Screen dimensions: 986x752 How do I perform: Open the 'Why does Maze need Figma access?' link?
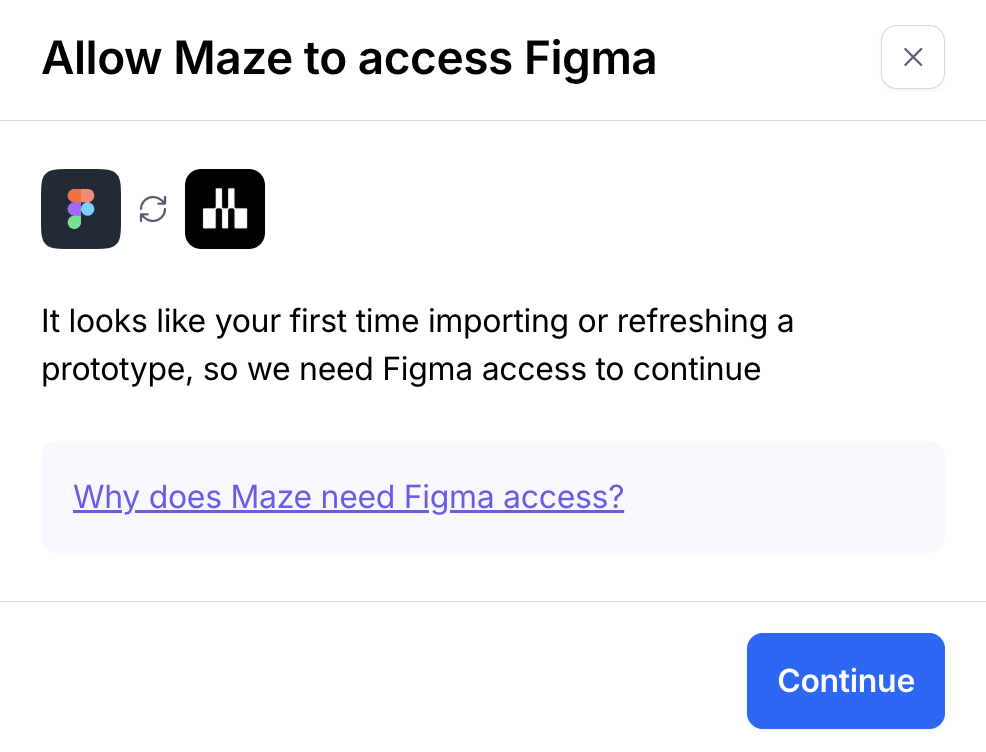[x=348, y=496]
